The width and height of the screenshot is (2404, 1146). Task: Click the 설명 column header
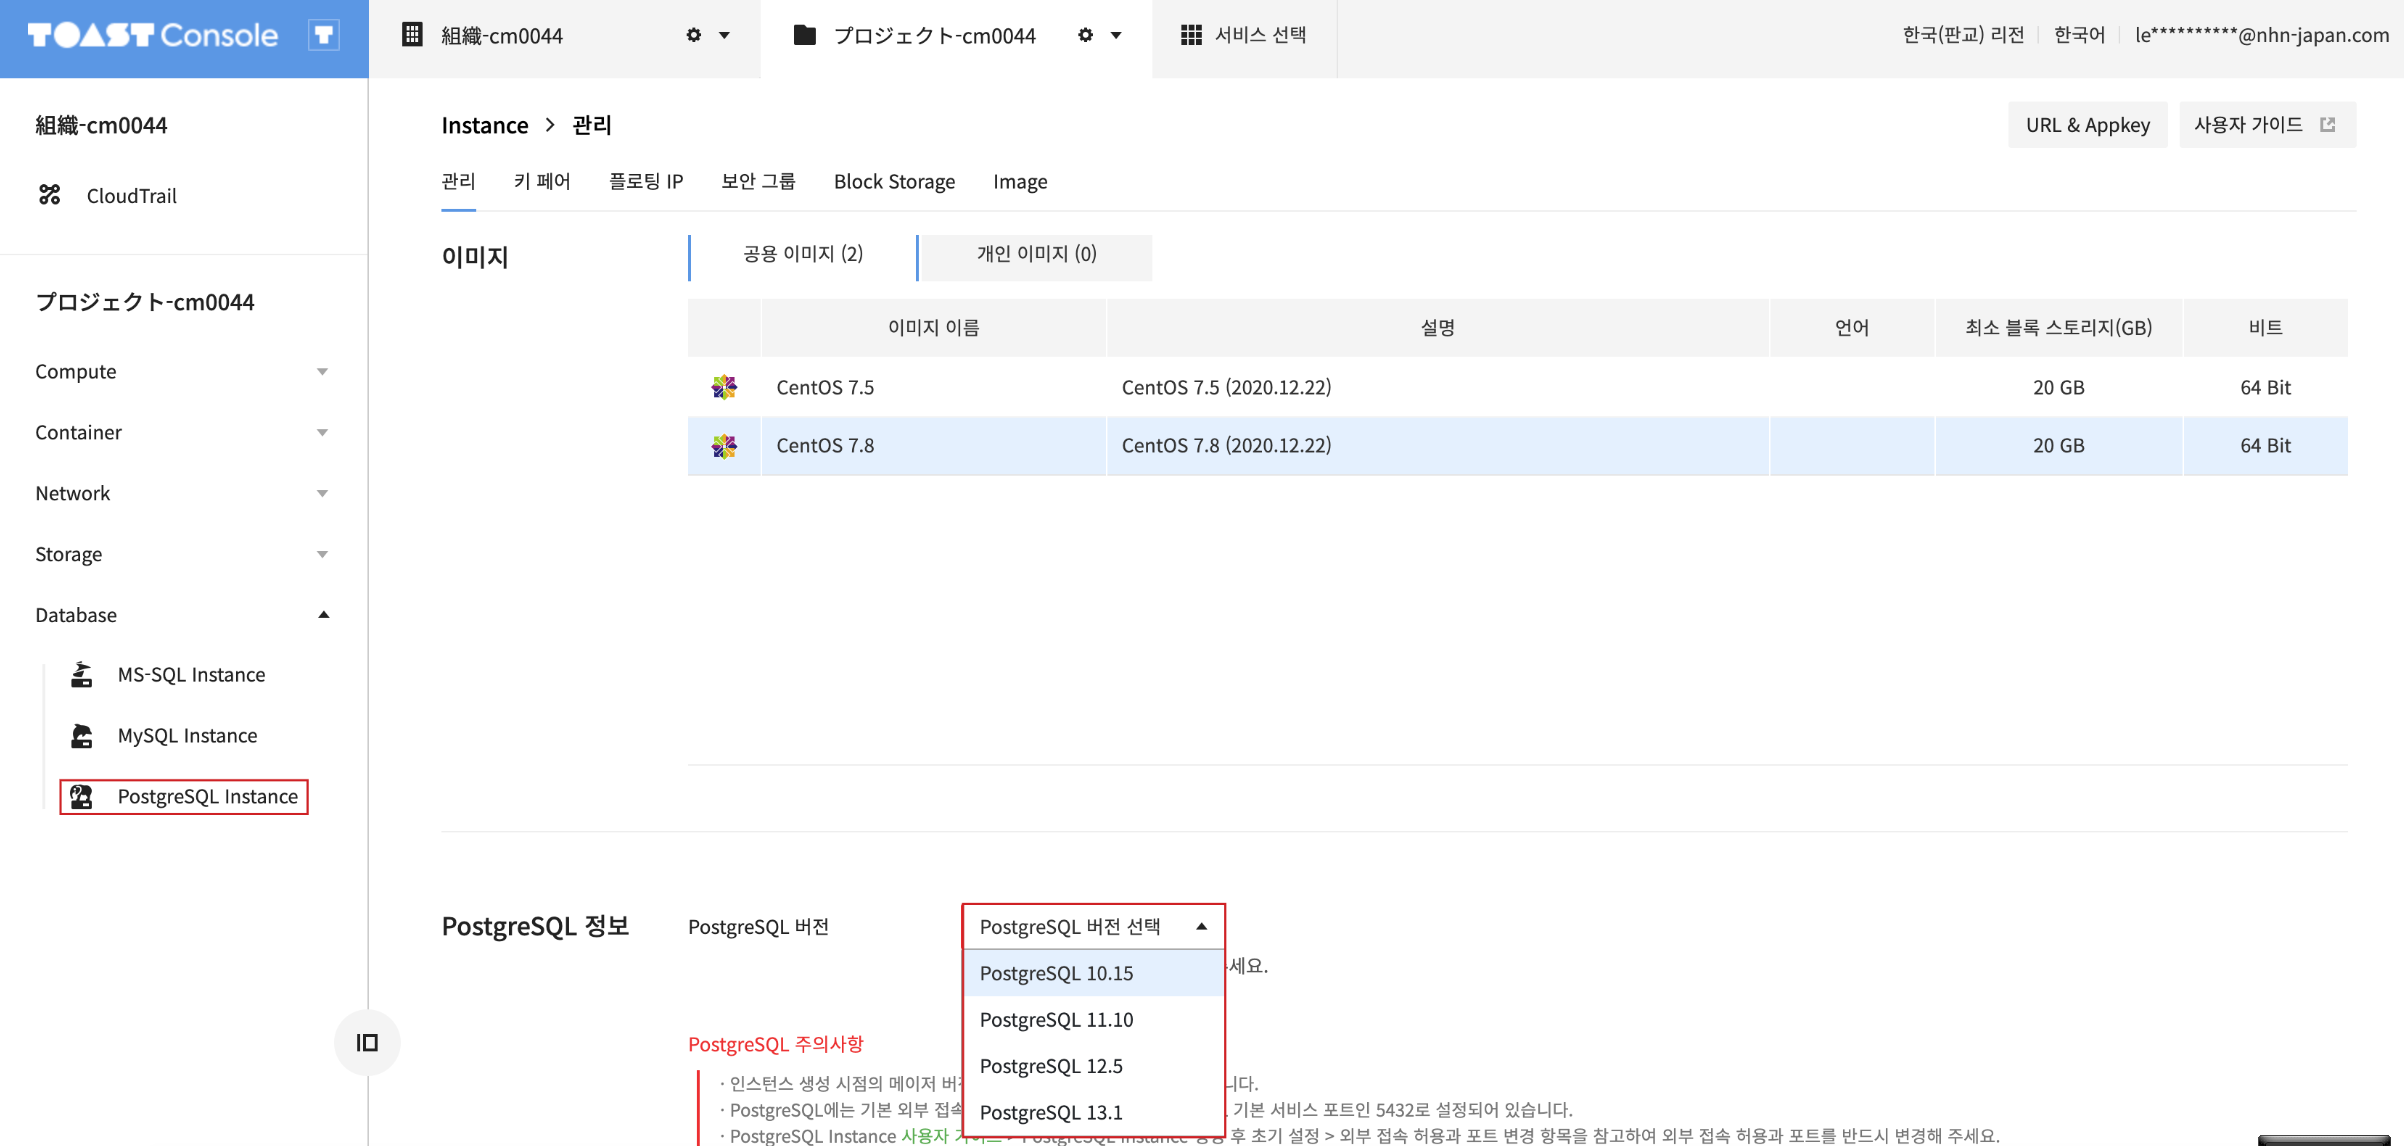1437,328
